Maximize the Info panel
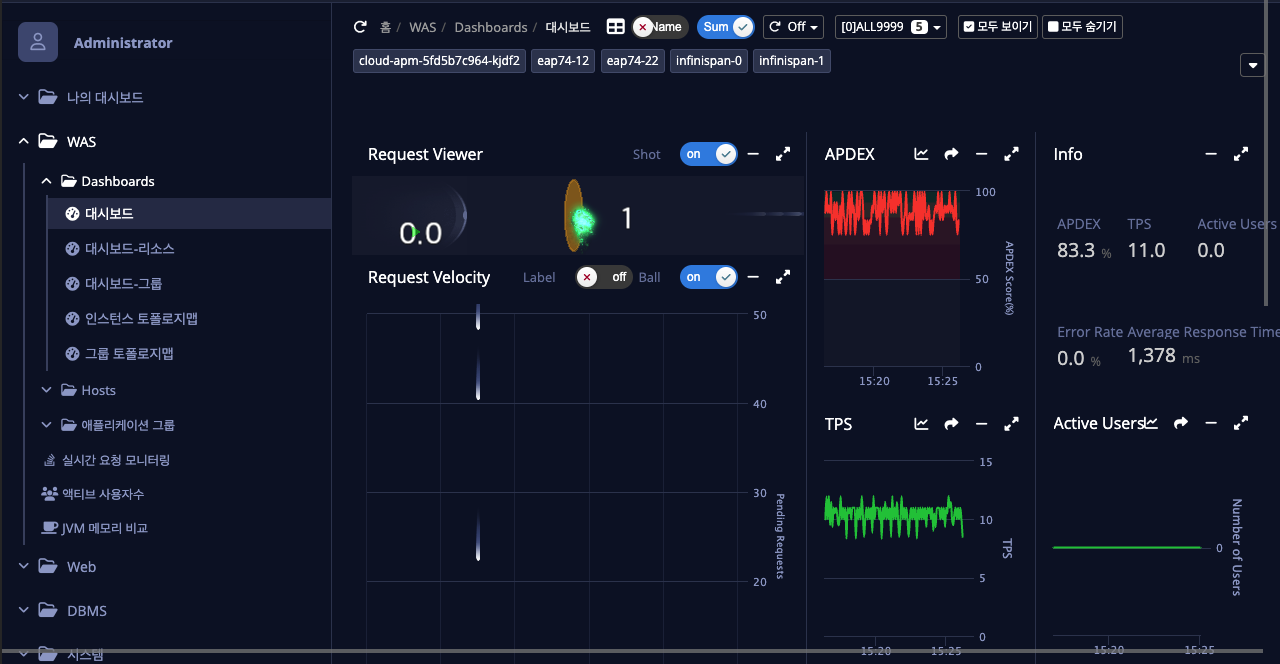1280x664 pixels. pos(1241,154)
